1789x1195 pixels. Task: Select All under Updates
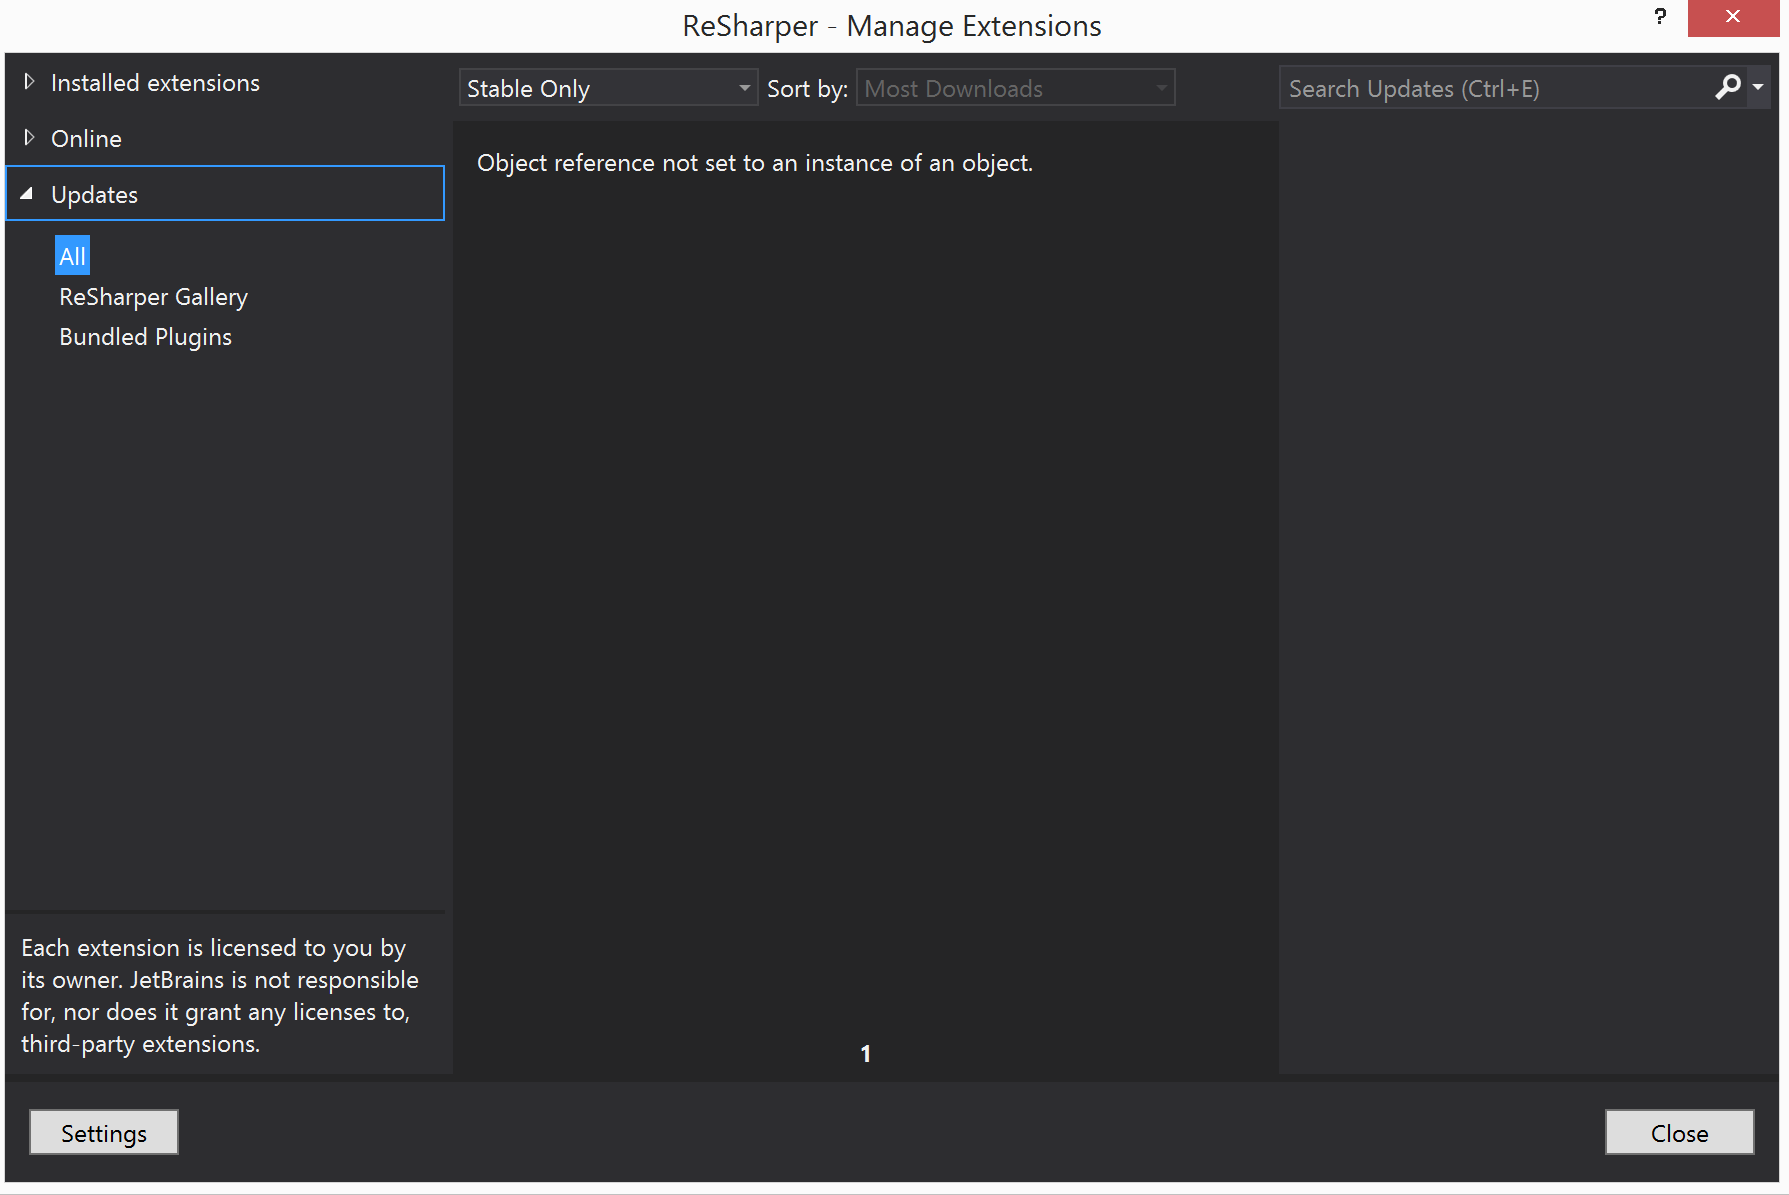click(72, 256)
